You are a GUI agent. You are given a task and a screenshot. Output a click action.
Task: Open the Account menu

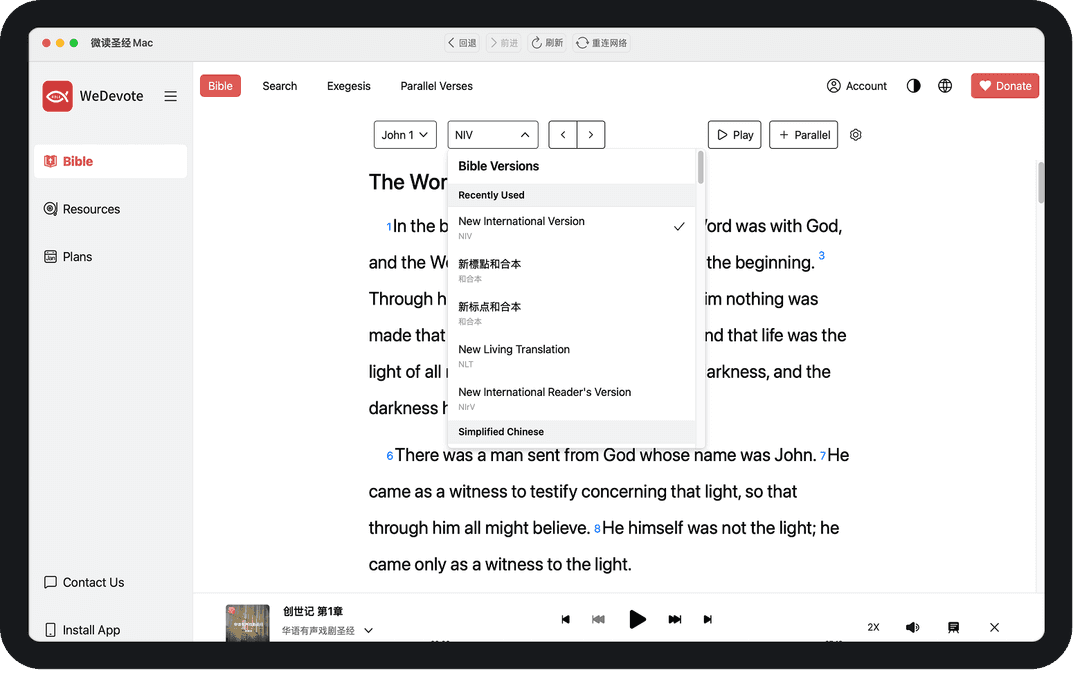coord(856,86)
